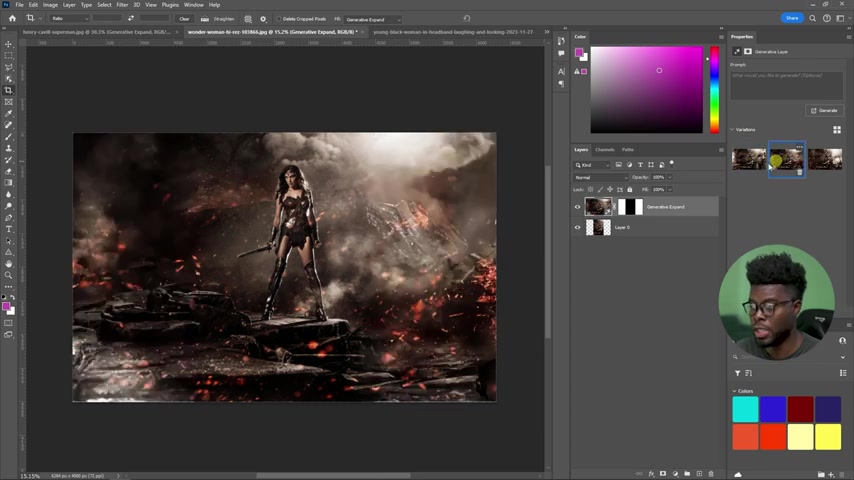
Task: Open the Opacity slider dropdown arrow
Action: pyautogui.click(x=670, y=178)
